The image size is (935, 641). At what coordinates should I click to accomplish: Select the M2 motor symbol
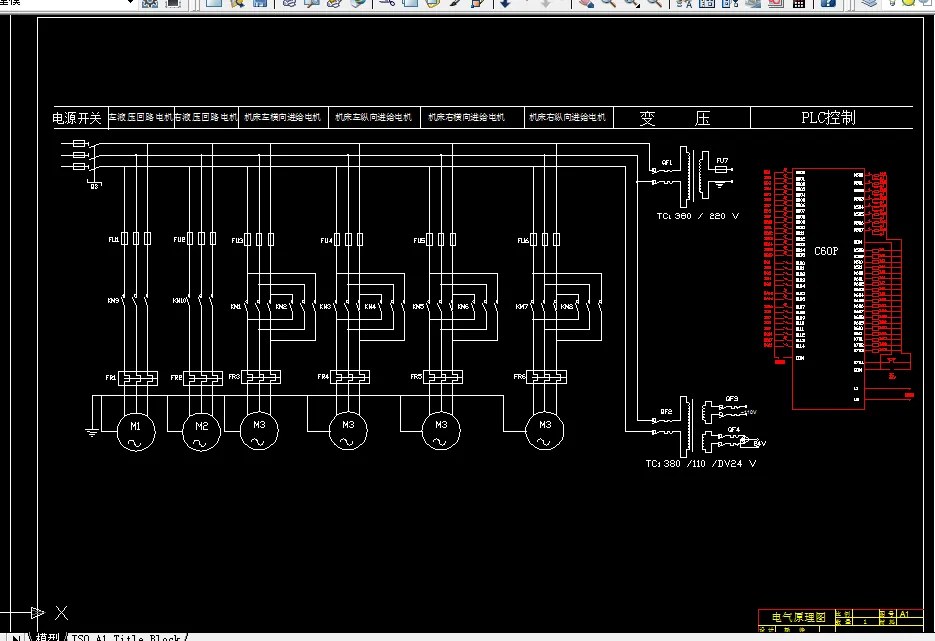[x=202, y=432]
